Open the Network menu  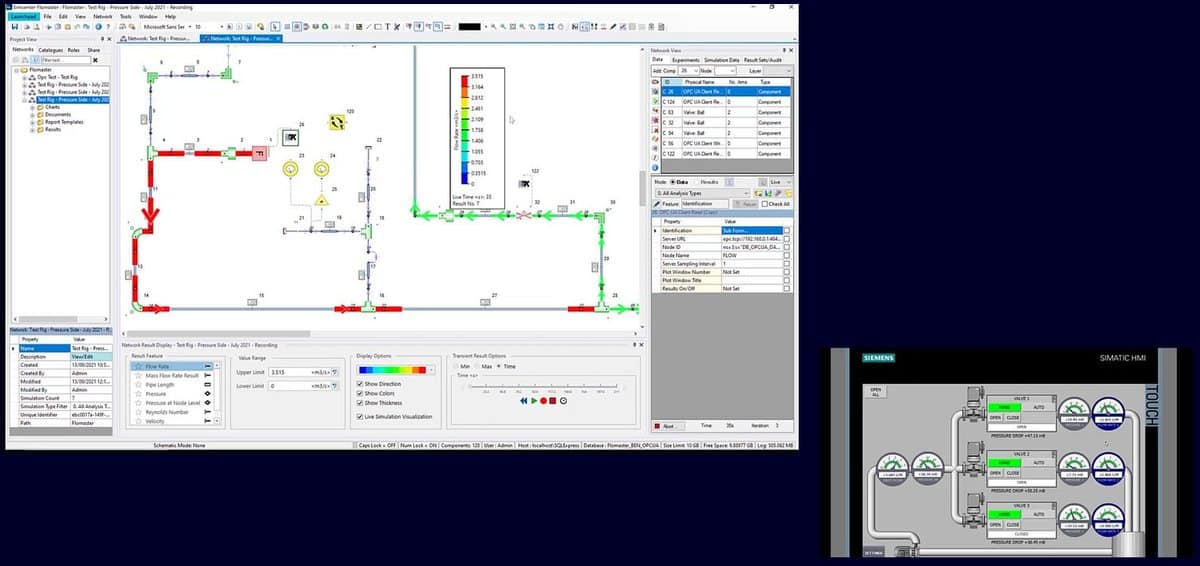click(102, 17)
